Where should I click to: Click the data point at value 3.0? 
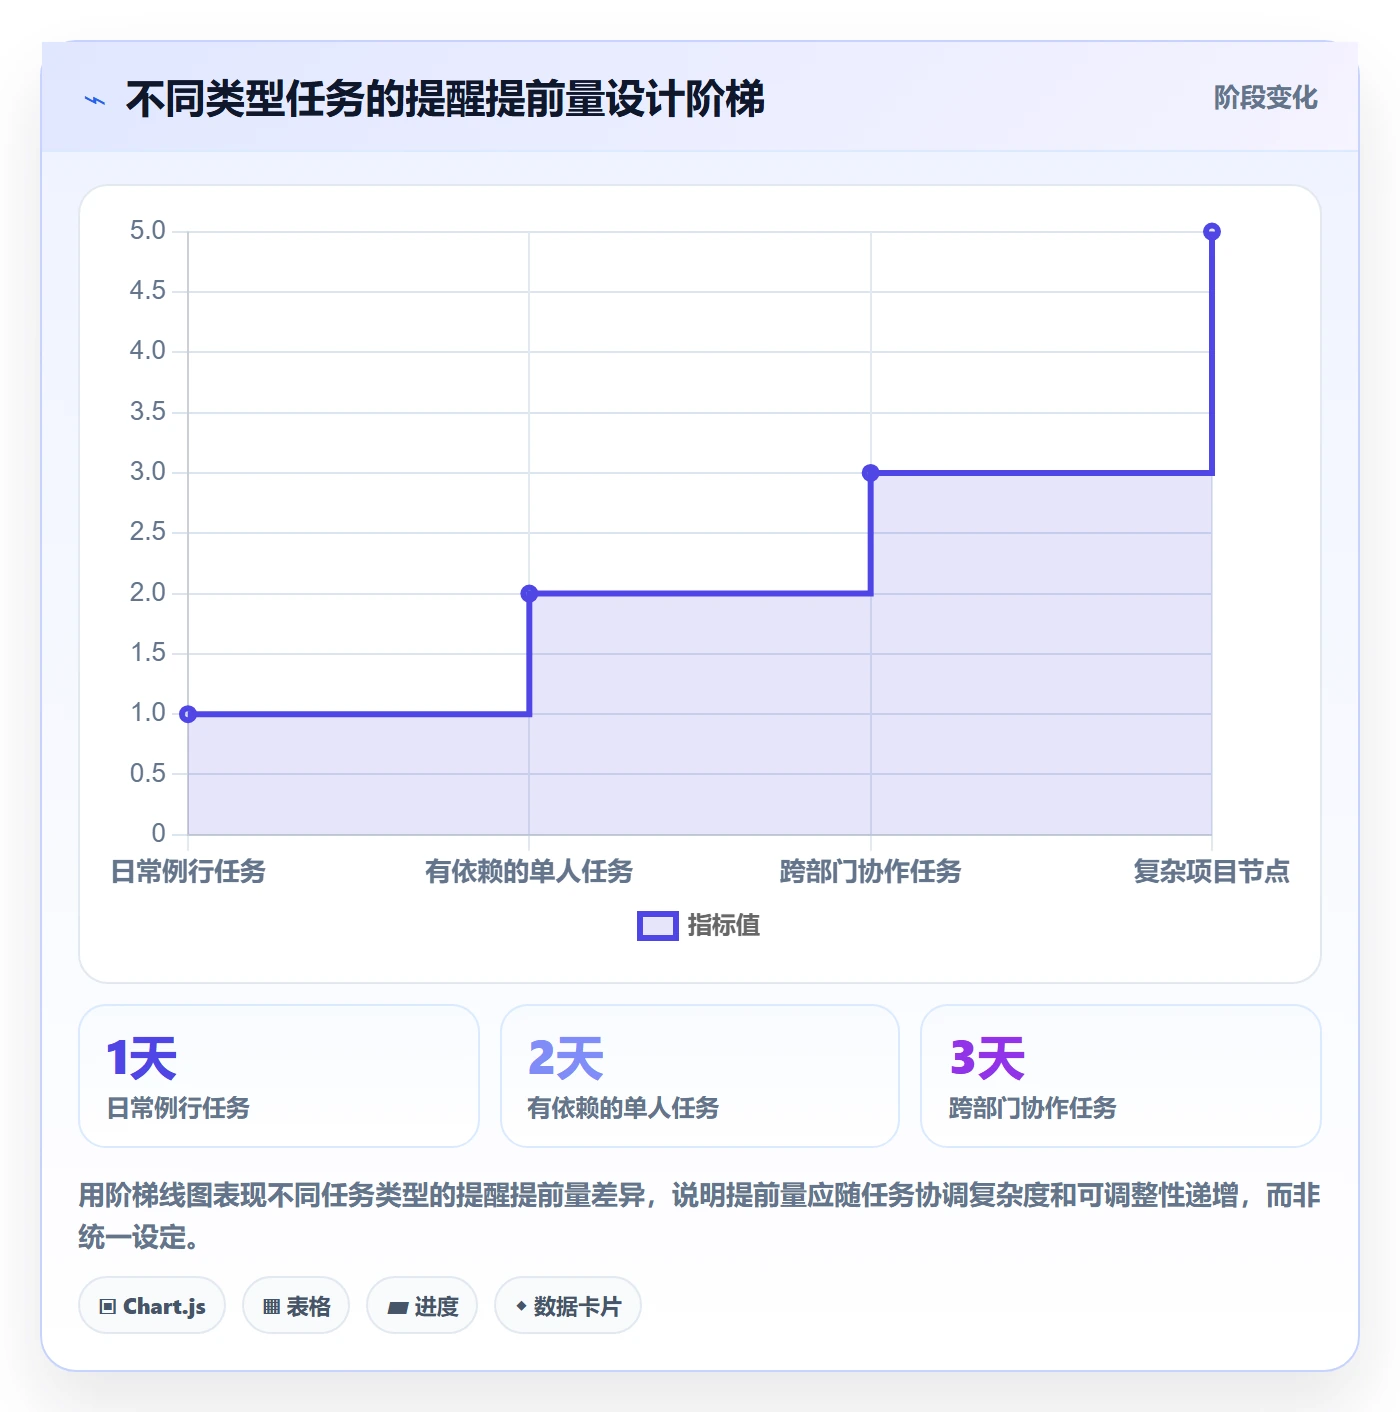coord(871,473)
